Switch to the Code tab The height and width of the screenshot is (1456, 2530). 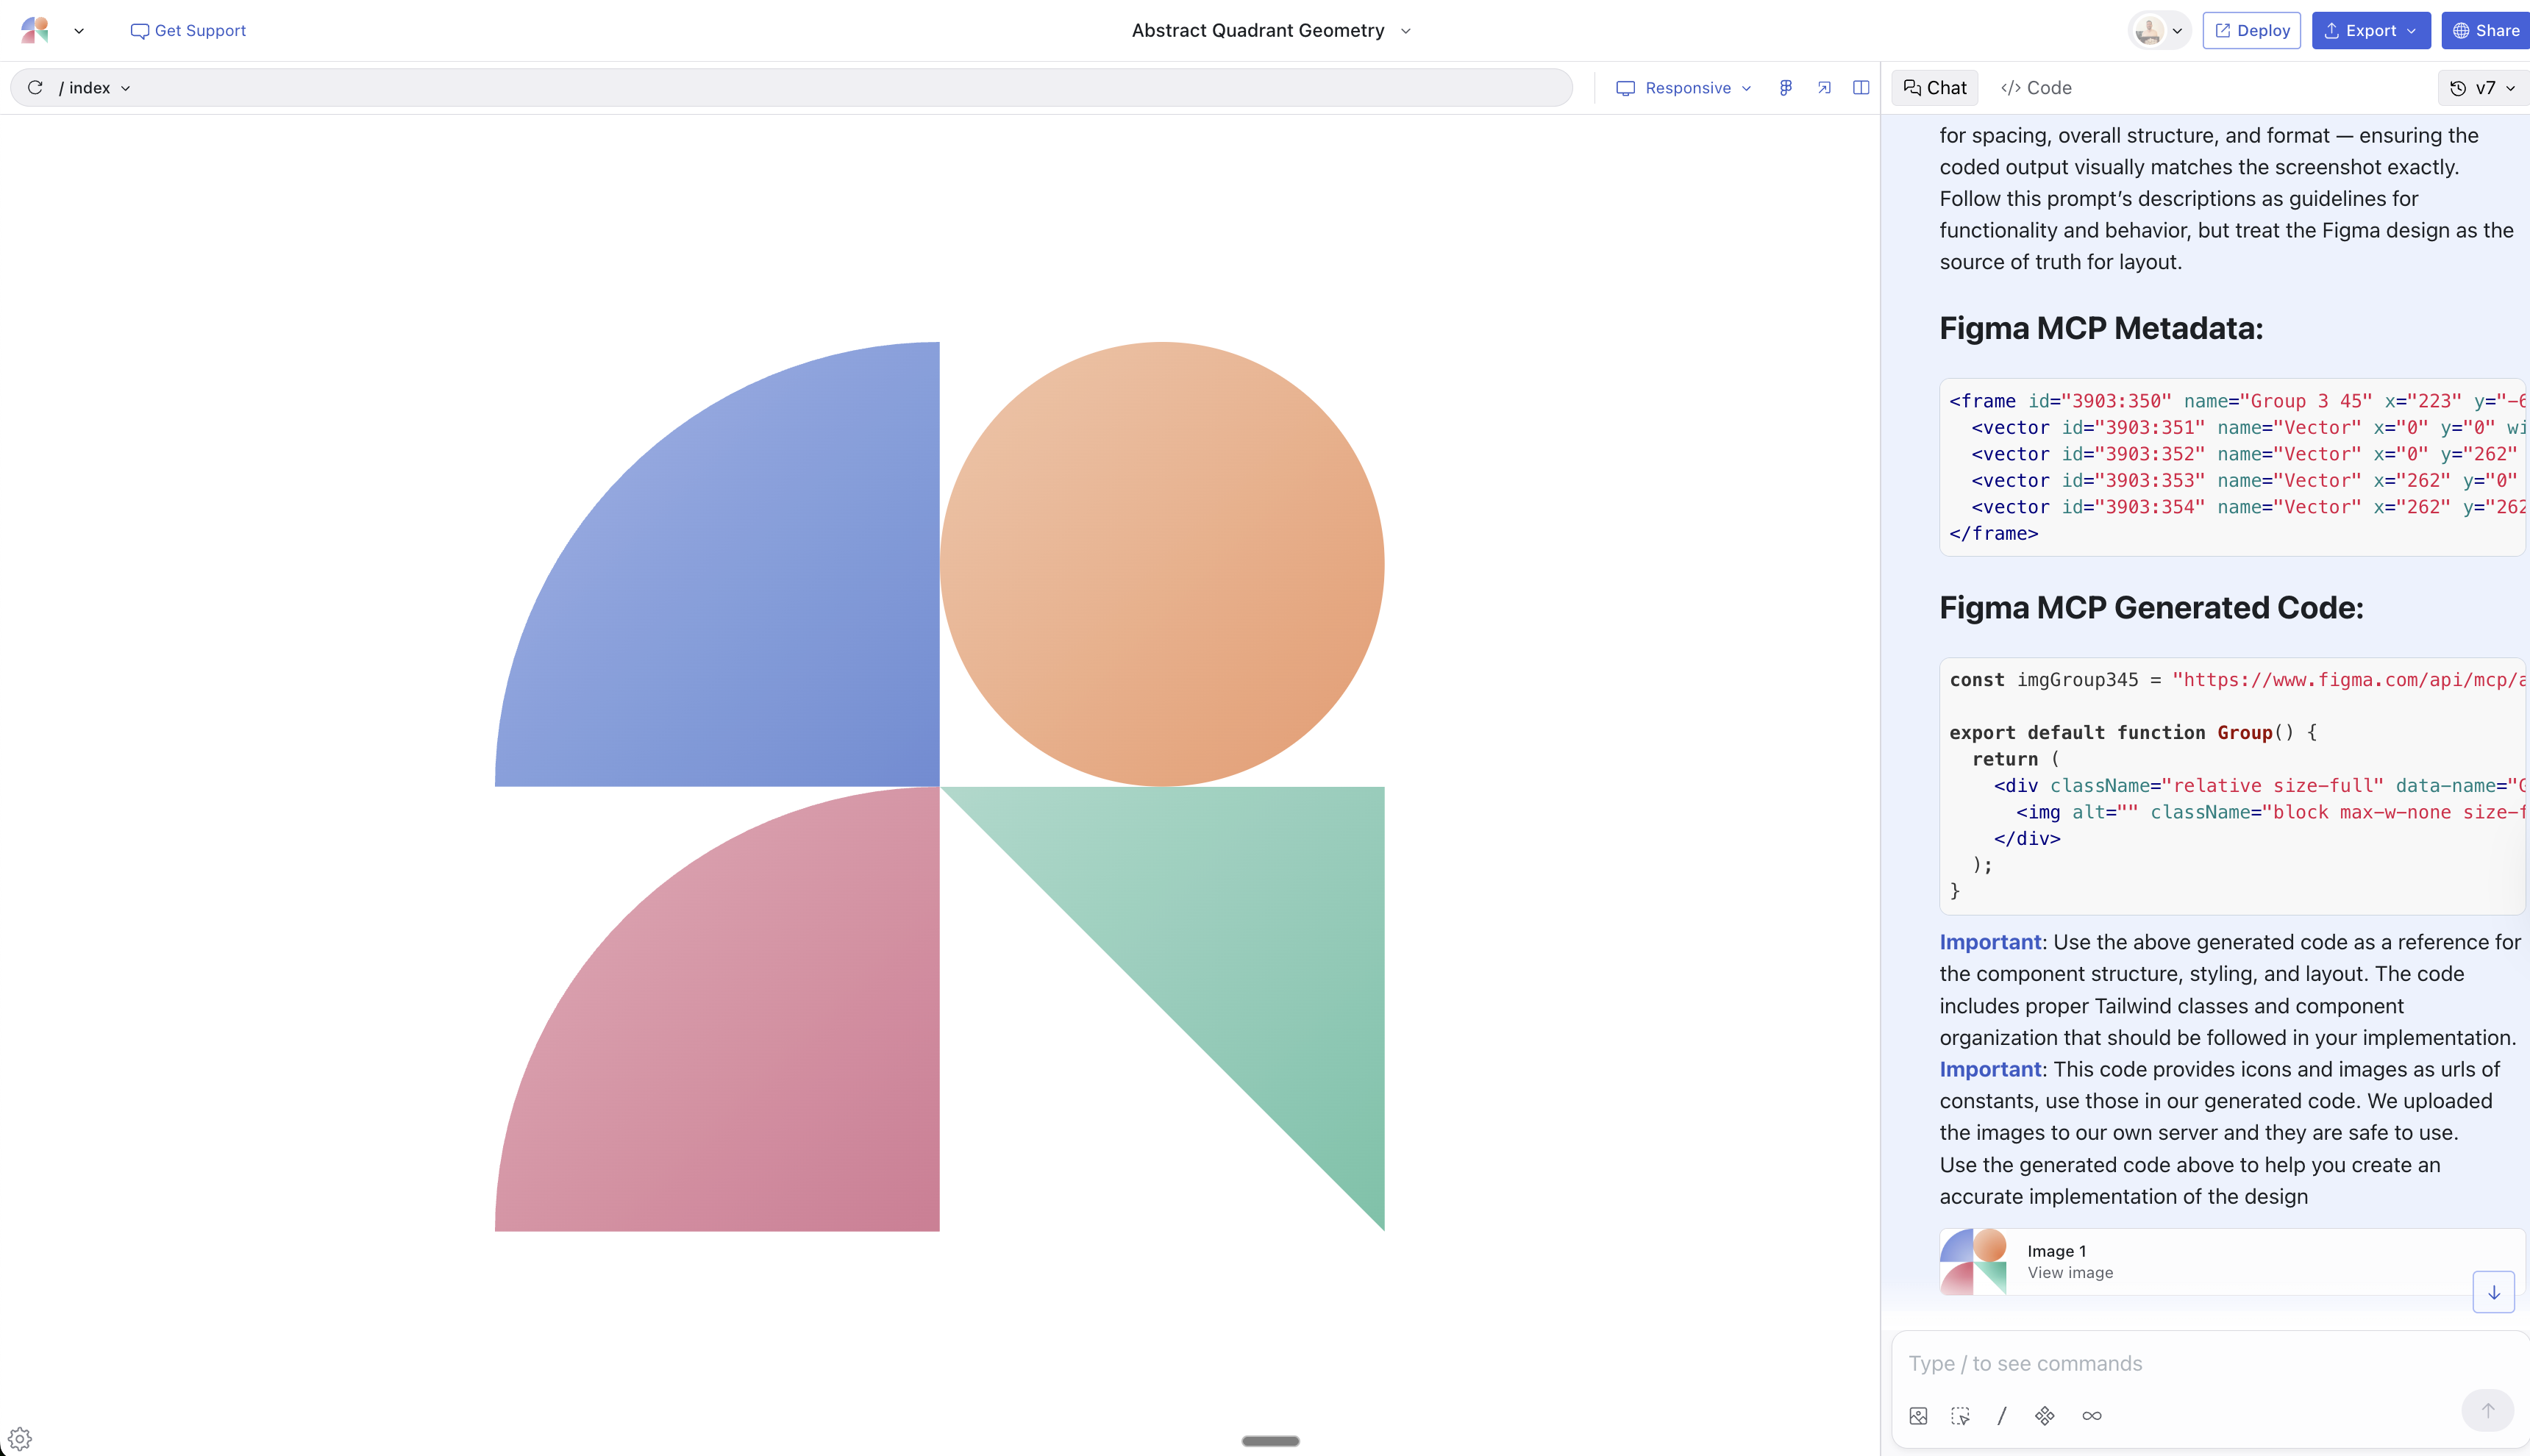2036,88
